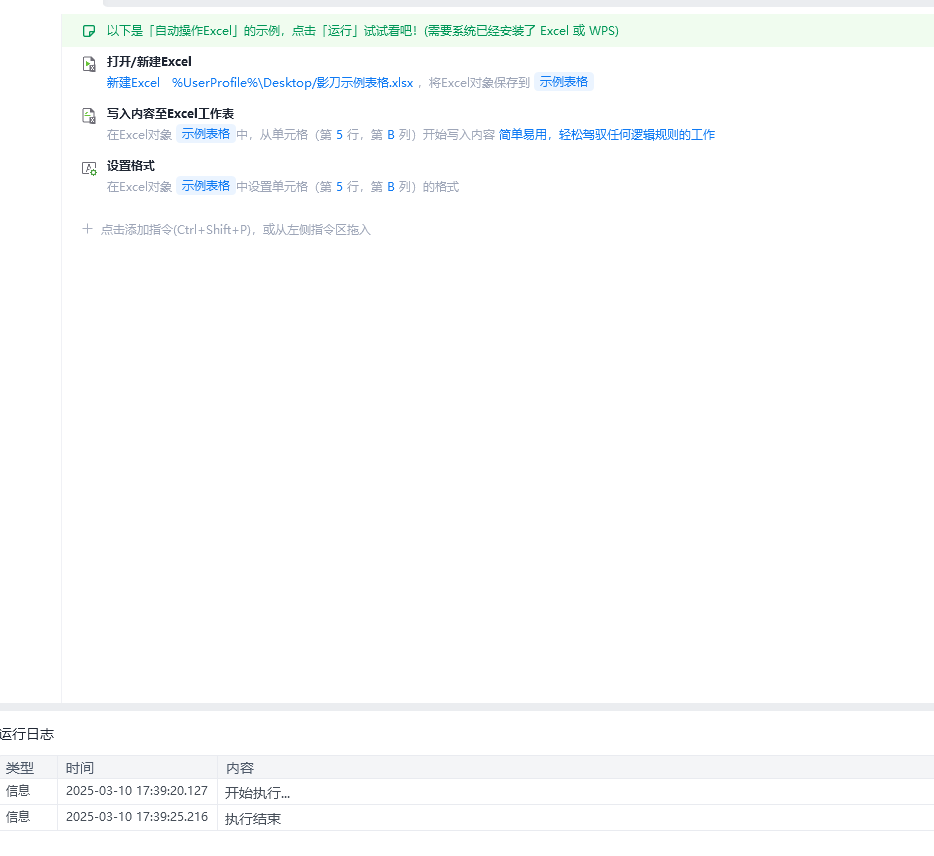Image resolution: width=934 pixels, height=856 pixels.
Task: Click the row number 5 in the 写入内容至Excel工作表 row
Action: [x=340, y=135]
